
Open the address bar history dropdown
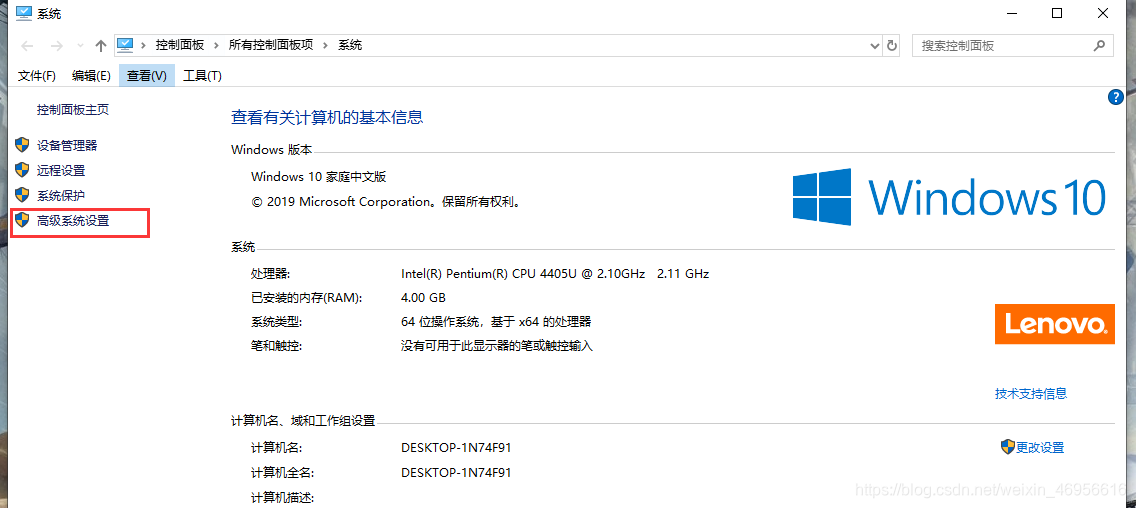[x=874, y=45]
